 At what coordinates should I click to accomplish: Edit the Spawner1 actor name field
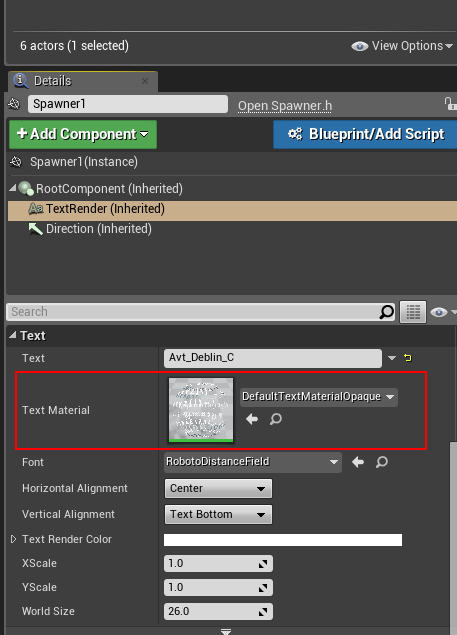click(128, 104)
